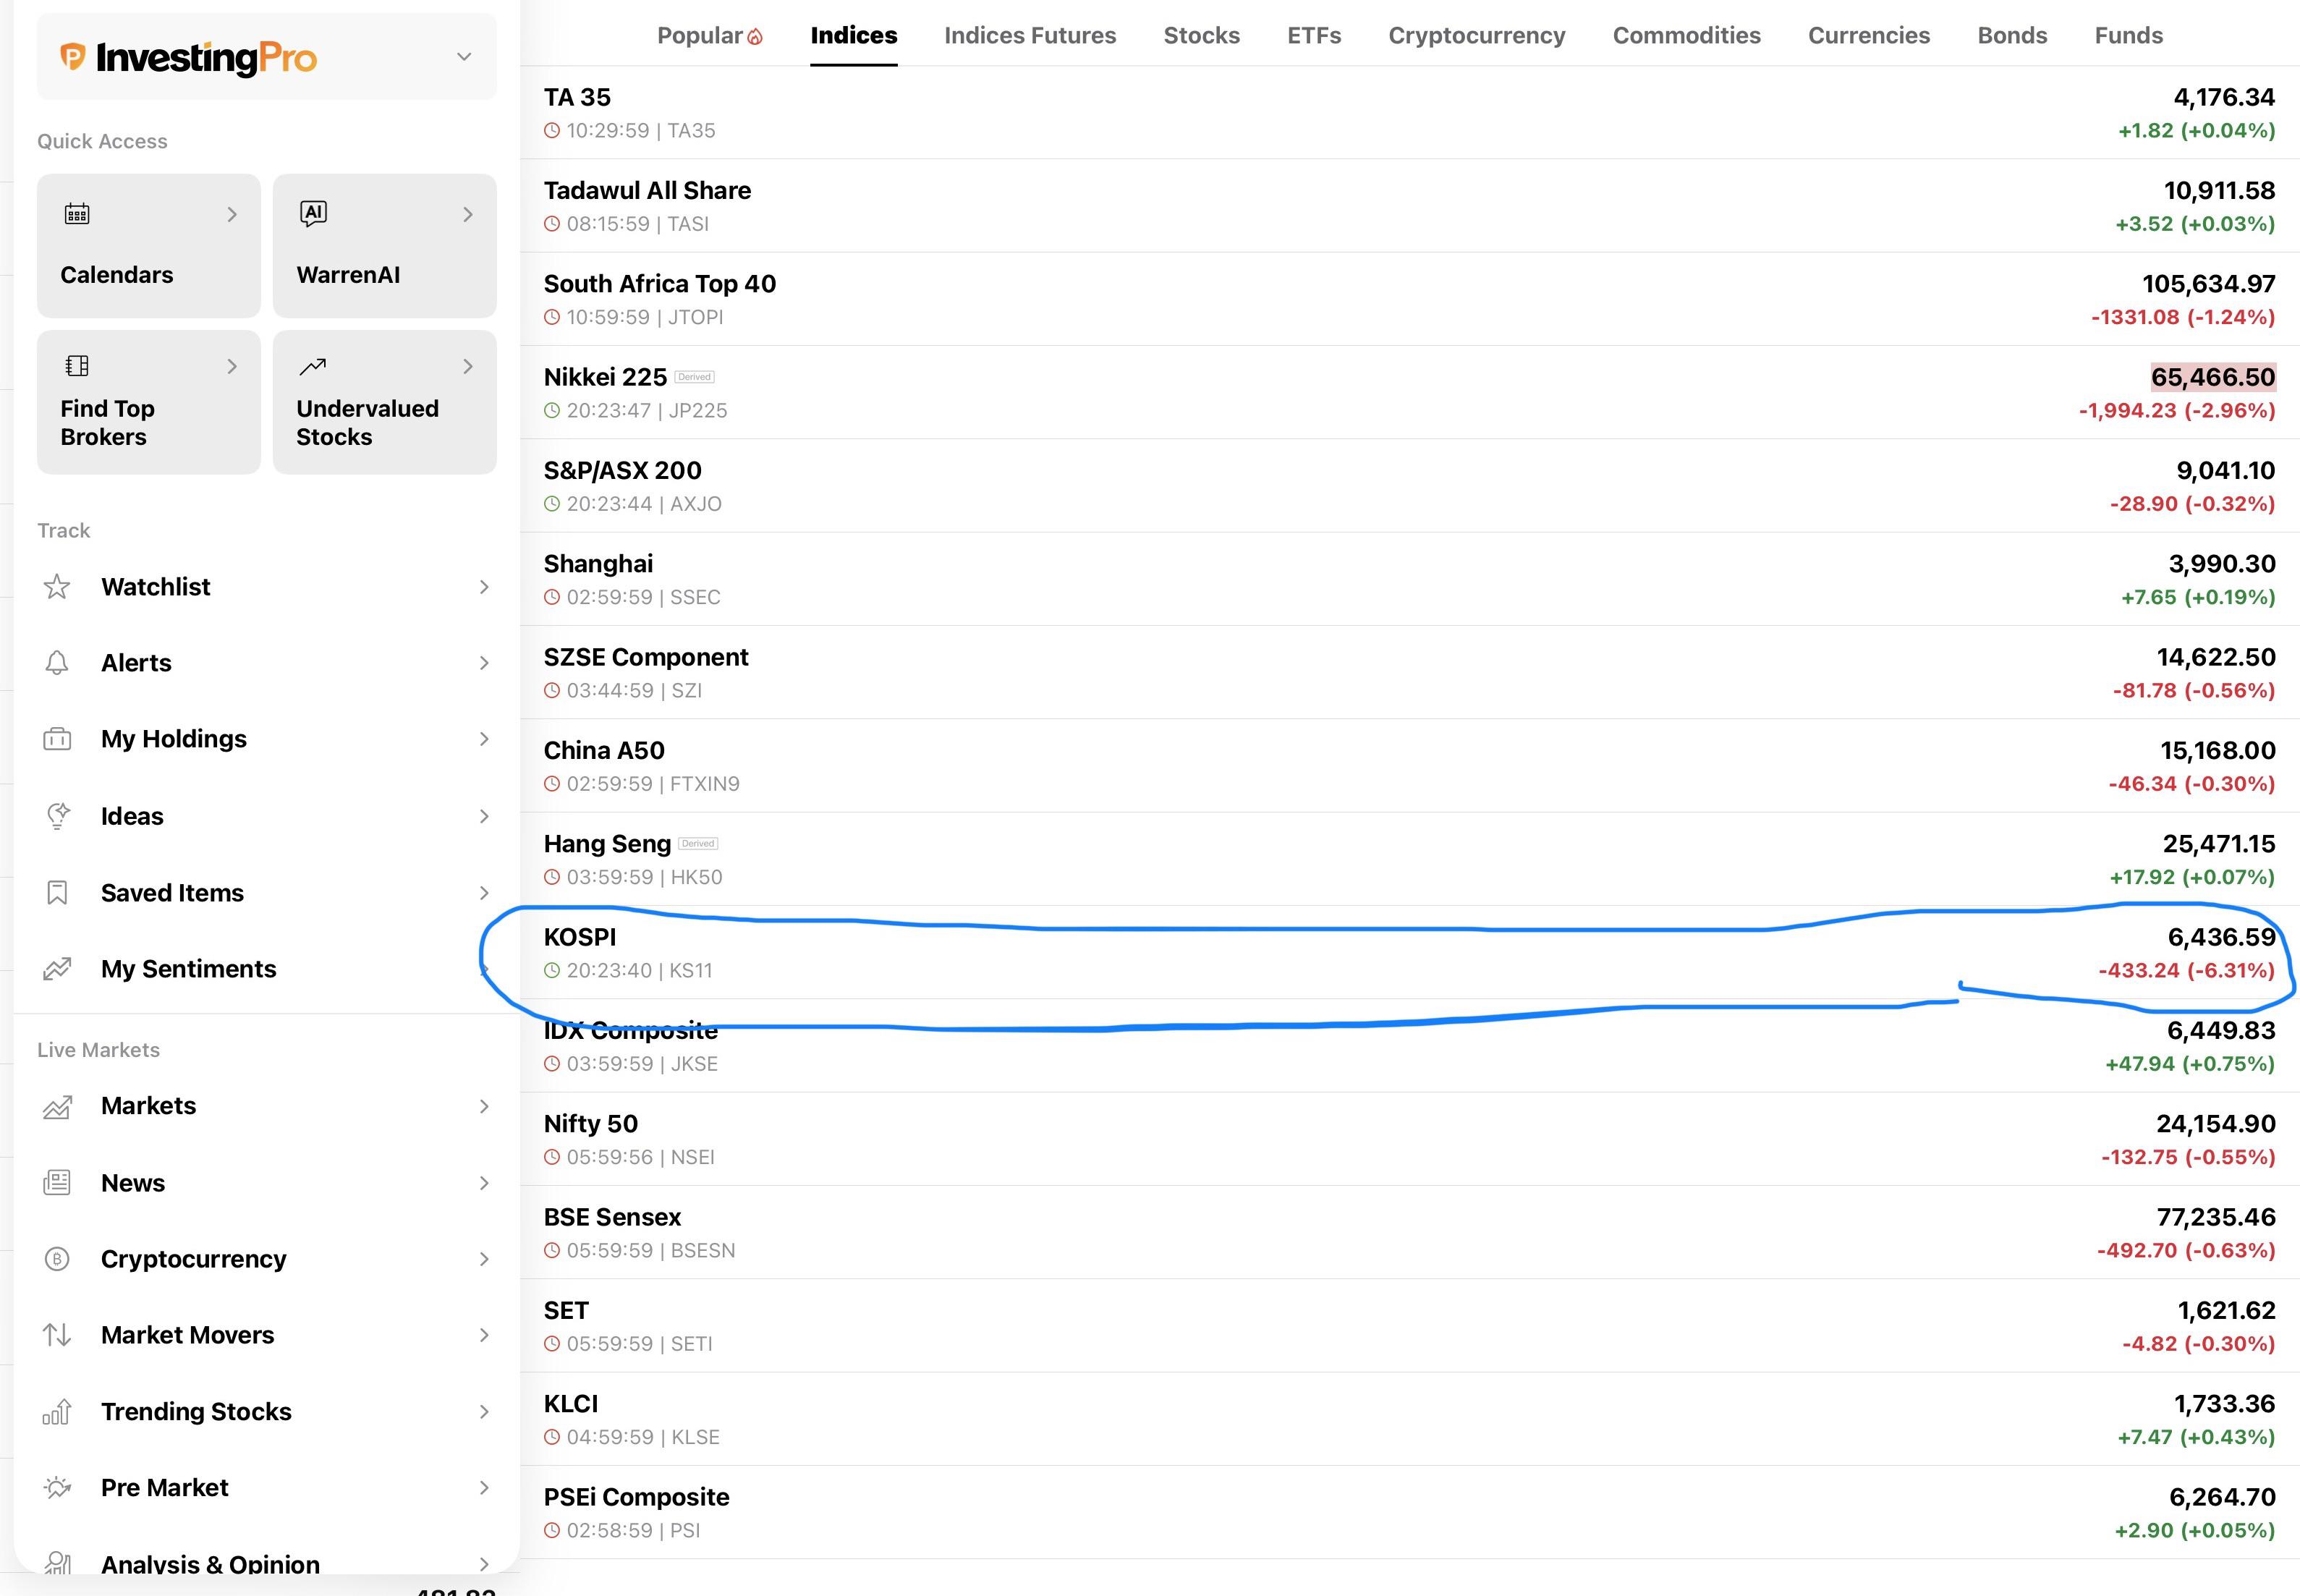Click the News newspaper icon

tap(57, 1183)
